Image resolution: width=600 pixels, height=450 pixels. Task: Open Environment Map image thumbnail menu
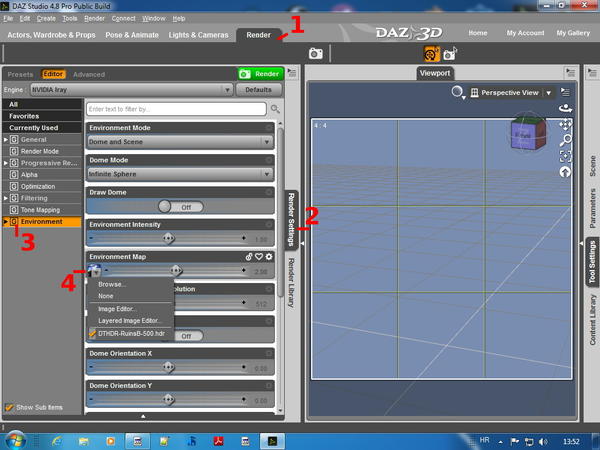point(94,270)
